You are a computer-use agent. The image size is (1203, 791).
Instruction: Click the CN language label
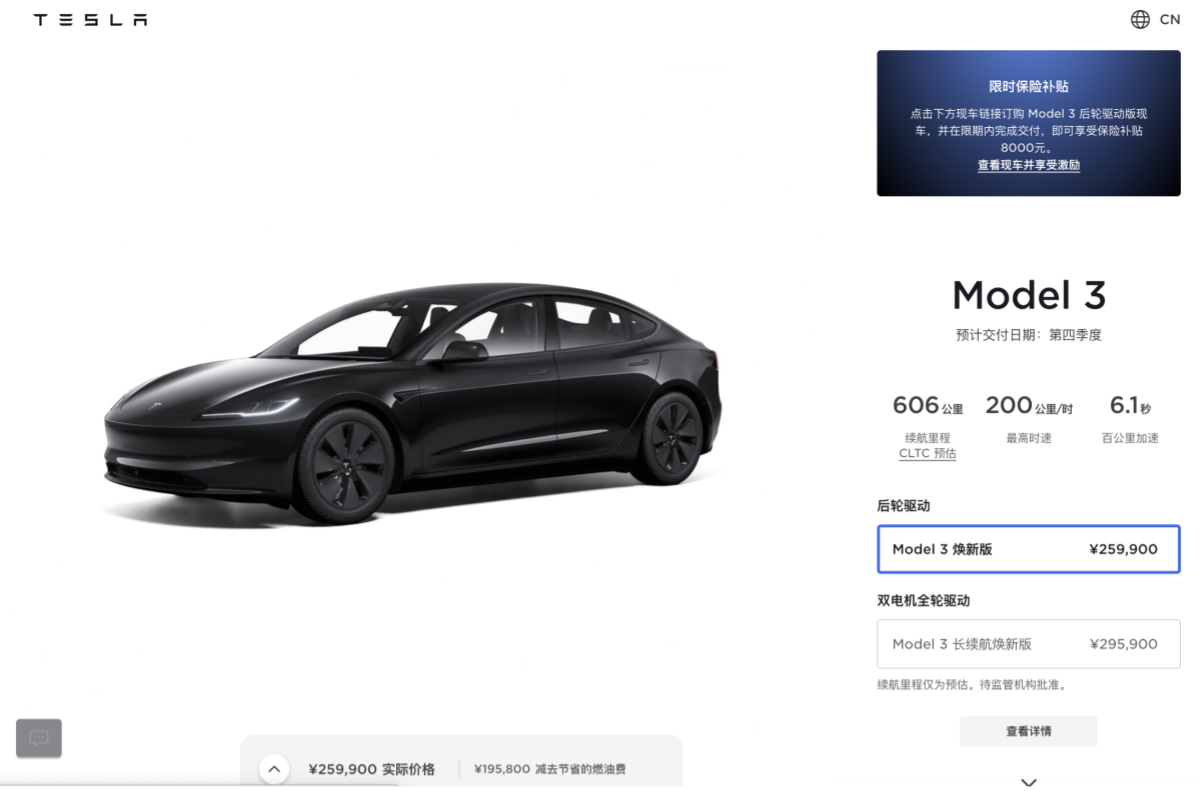click(x=1170, y=20)
